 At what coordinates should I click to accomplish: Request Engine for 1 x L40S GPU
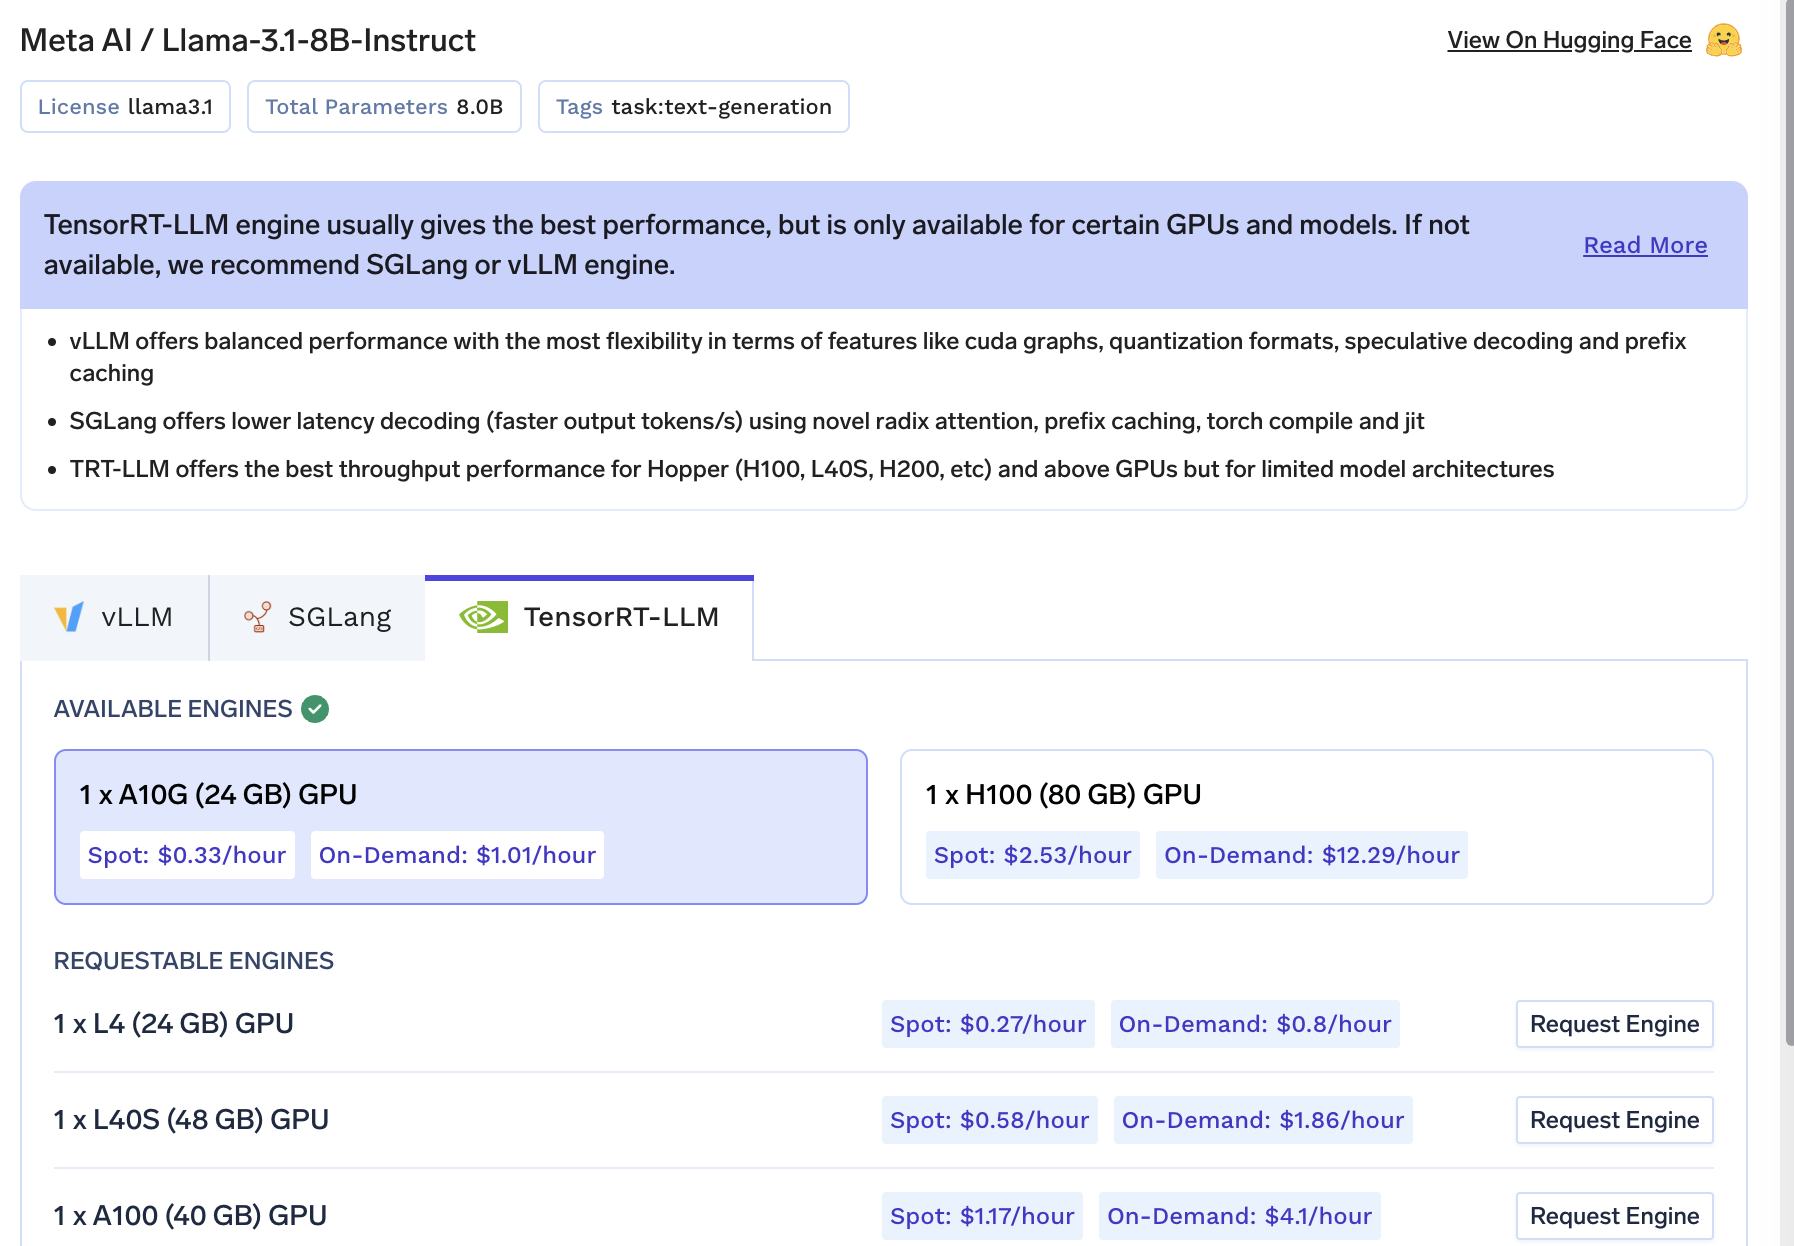[x=1614, y=1120]
